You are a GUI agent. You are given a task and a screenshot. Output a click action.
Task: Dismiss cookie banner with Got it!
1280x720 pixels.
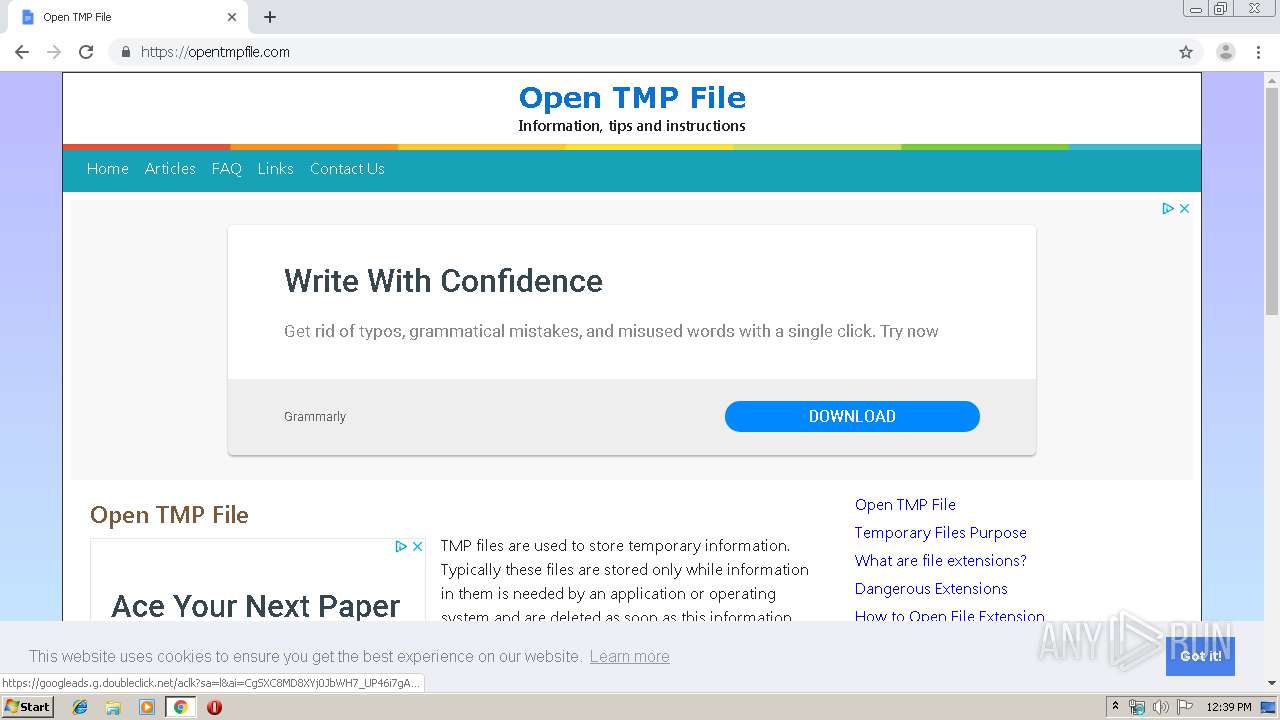pos(1200,656)
